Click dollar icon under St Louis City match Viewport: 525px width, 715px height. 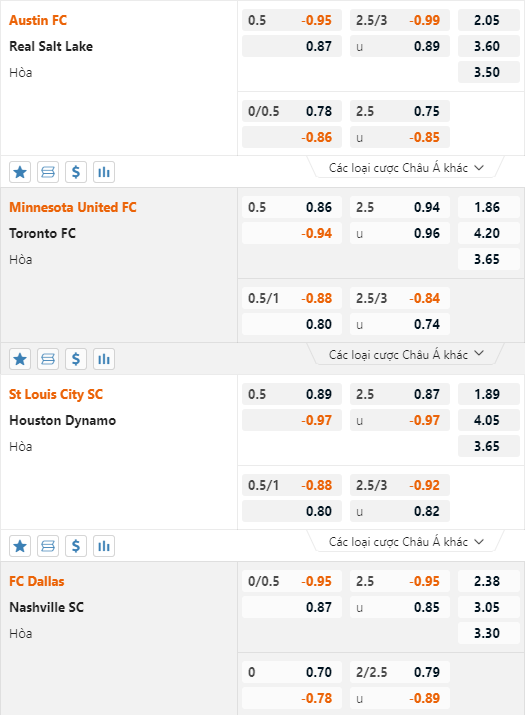(x=76, y=546)
